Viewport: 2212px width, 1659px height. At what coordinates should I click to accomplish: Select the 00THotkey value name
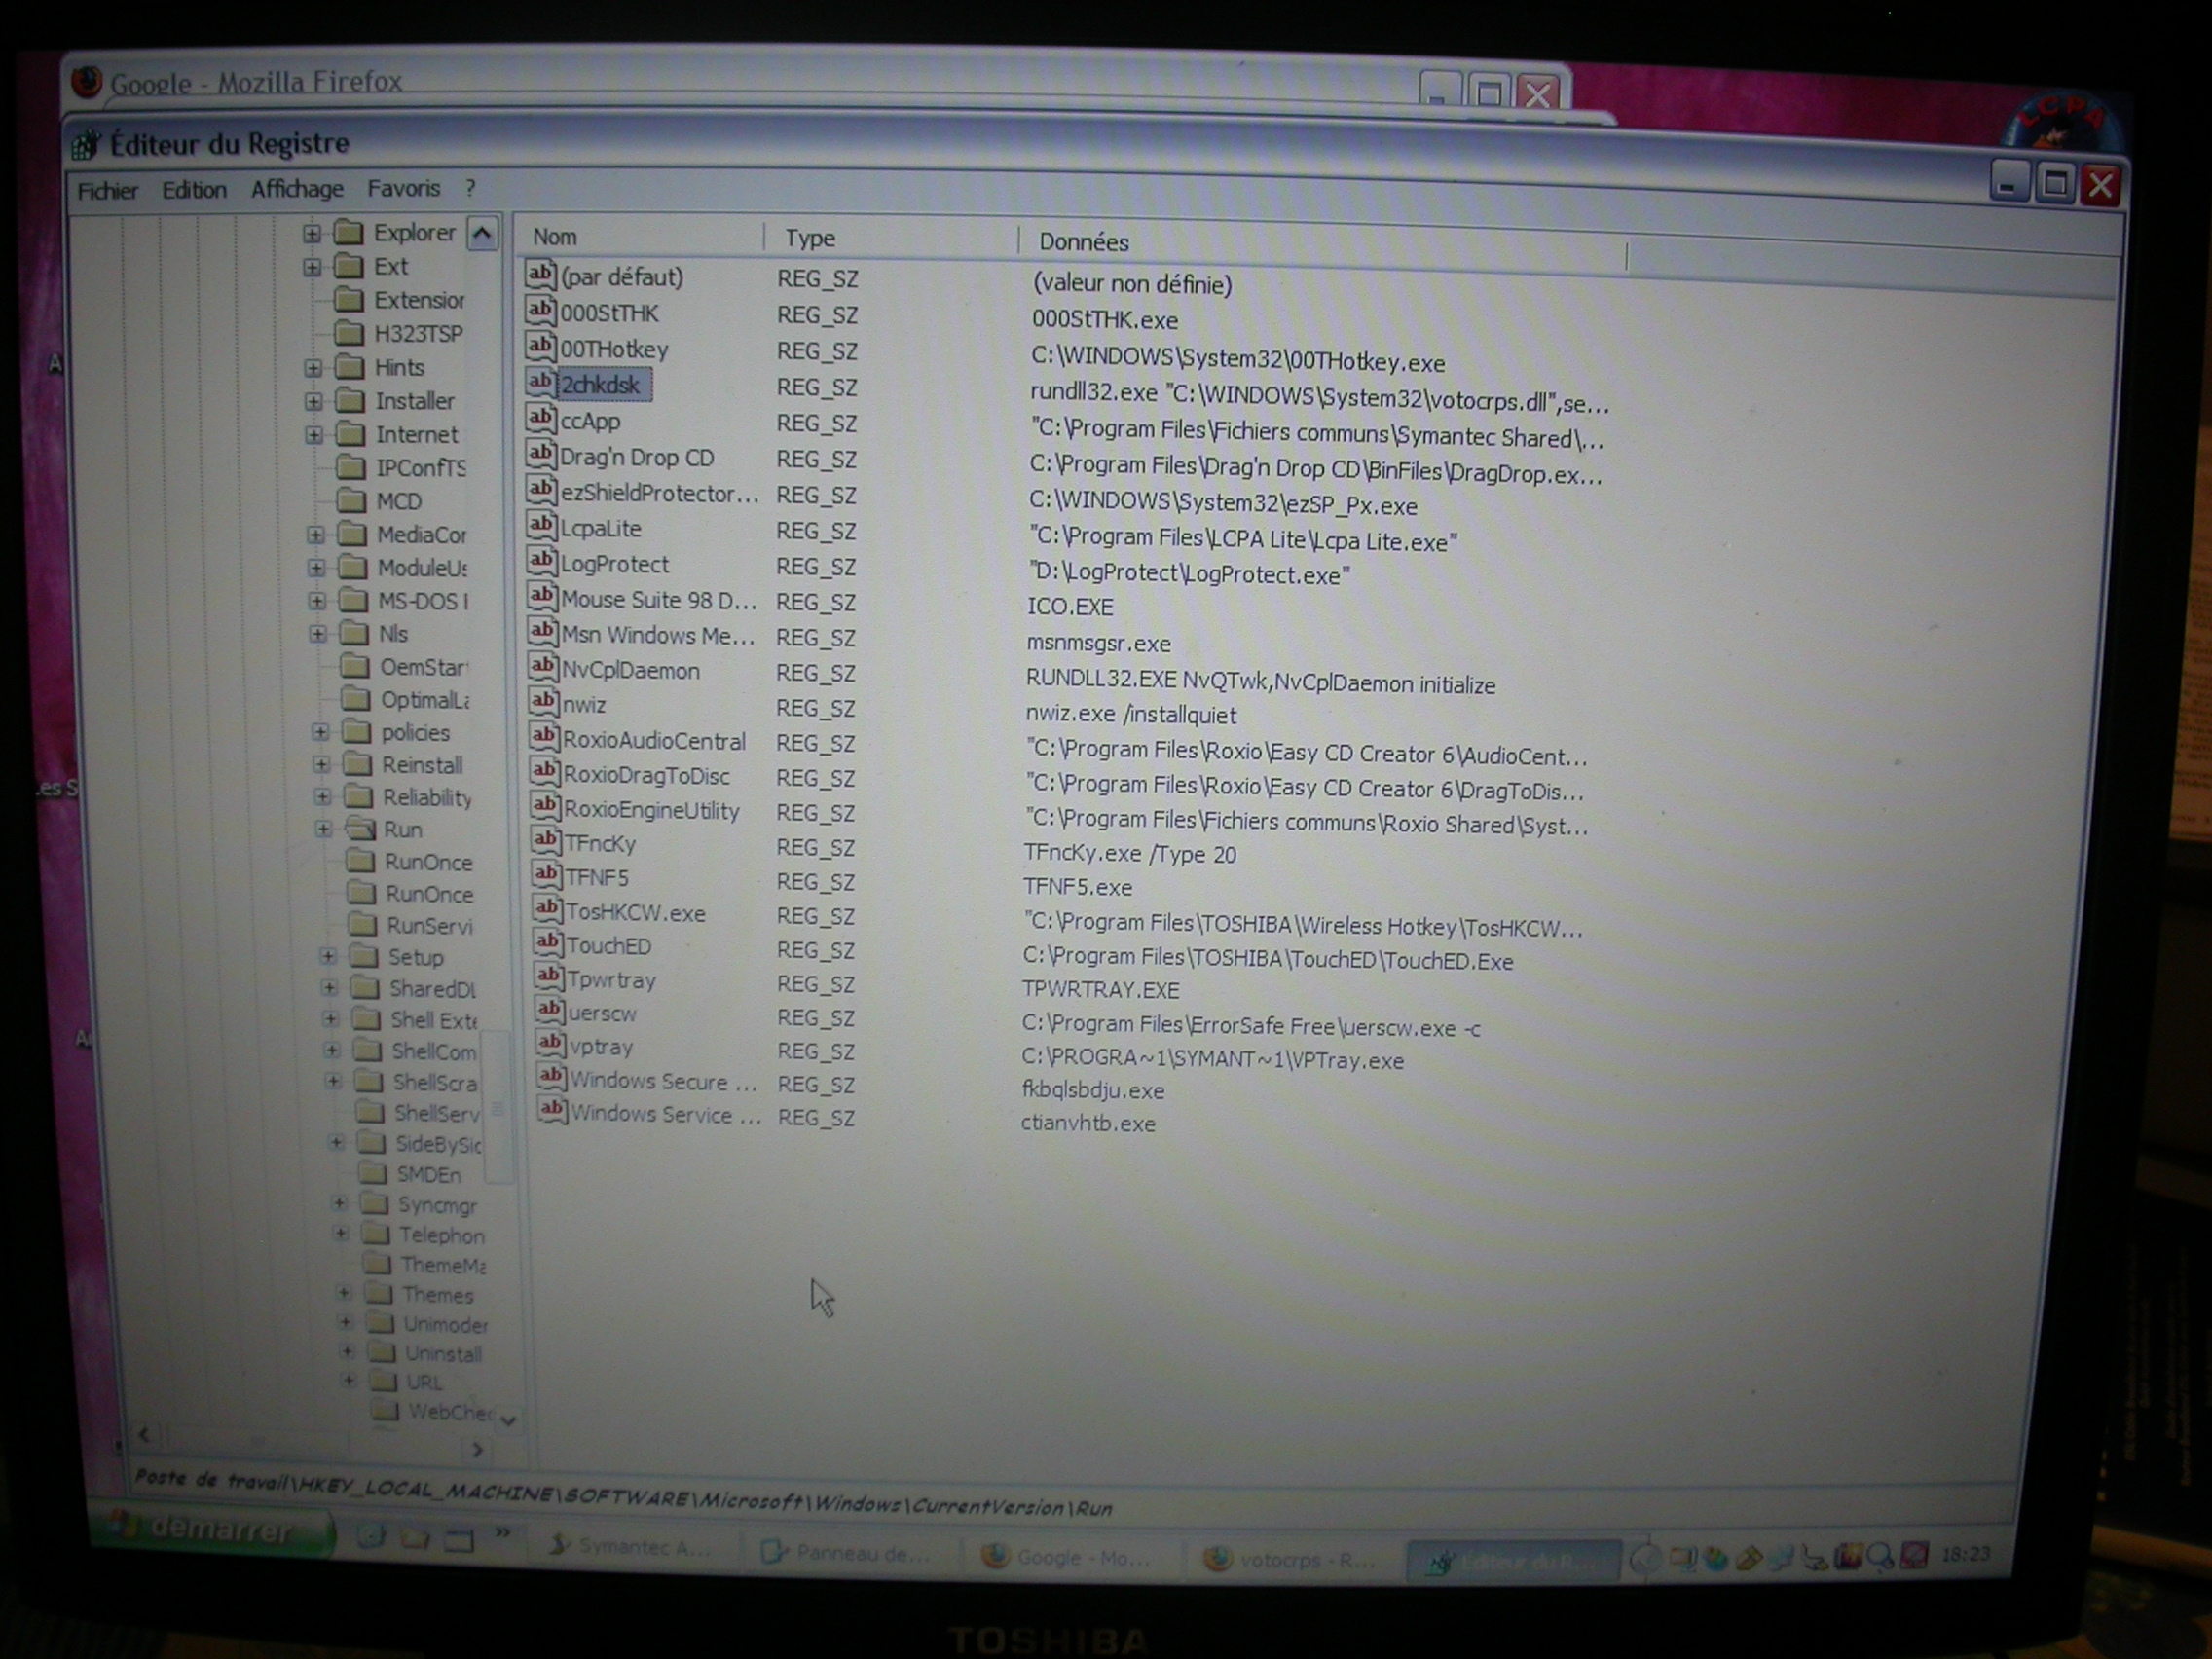pos(614,350)
